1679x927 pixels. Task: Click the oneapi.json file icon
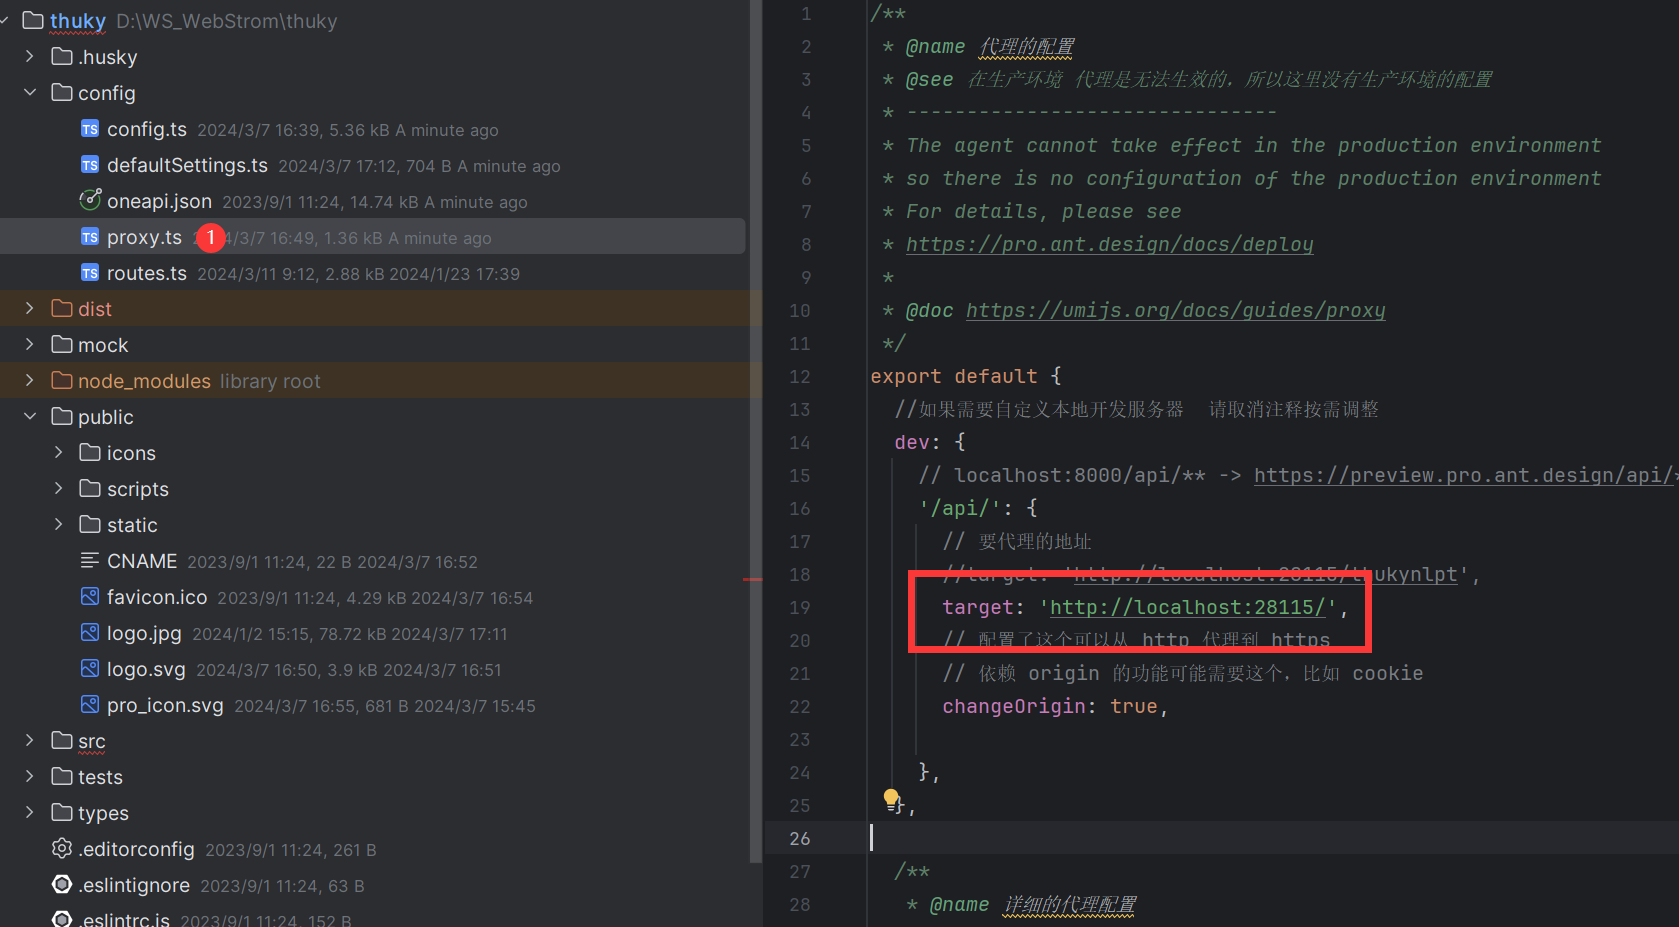pyautogui.click(x=90, y=200)
